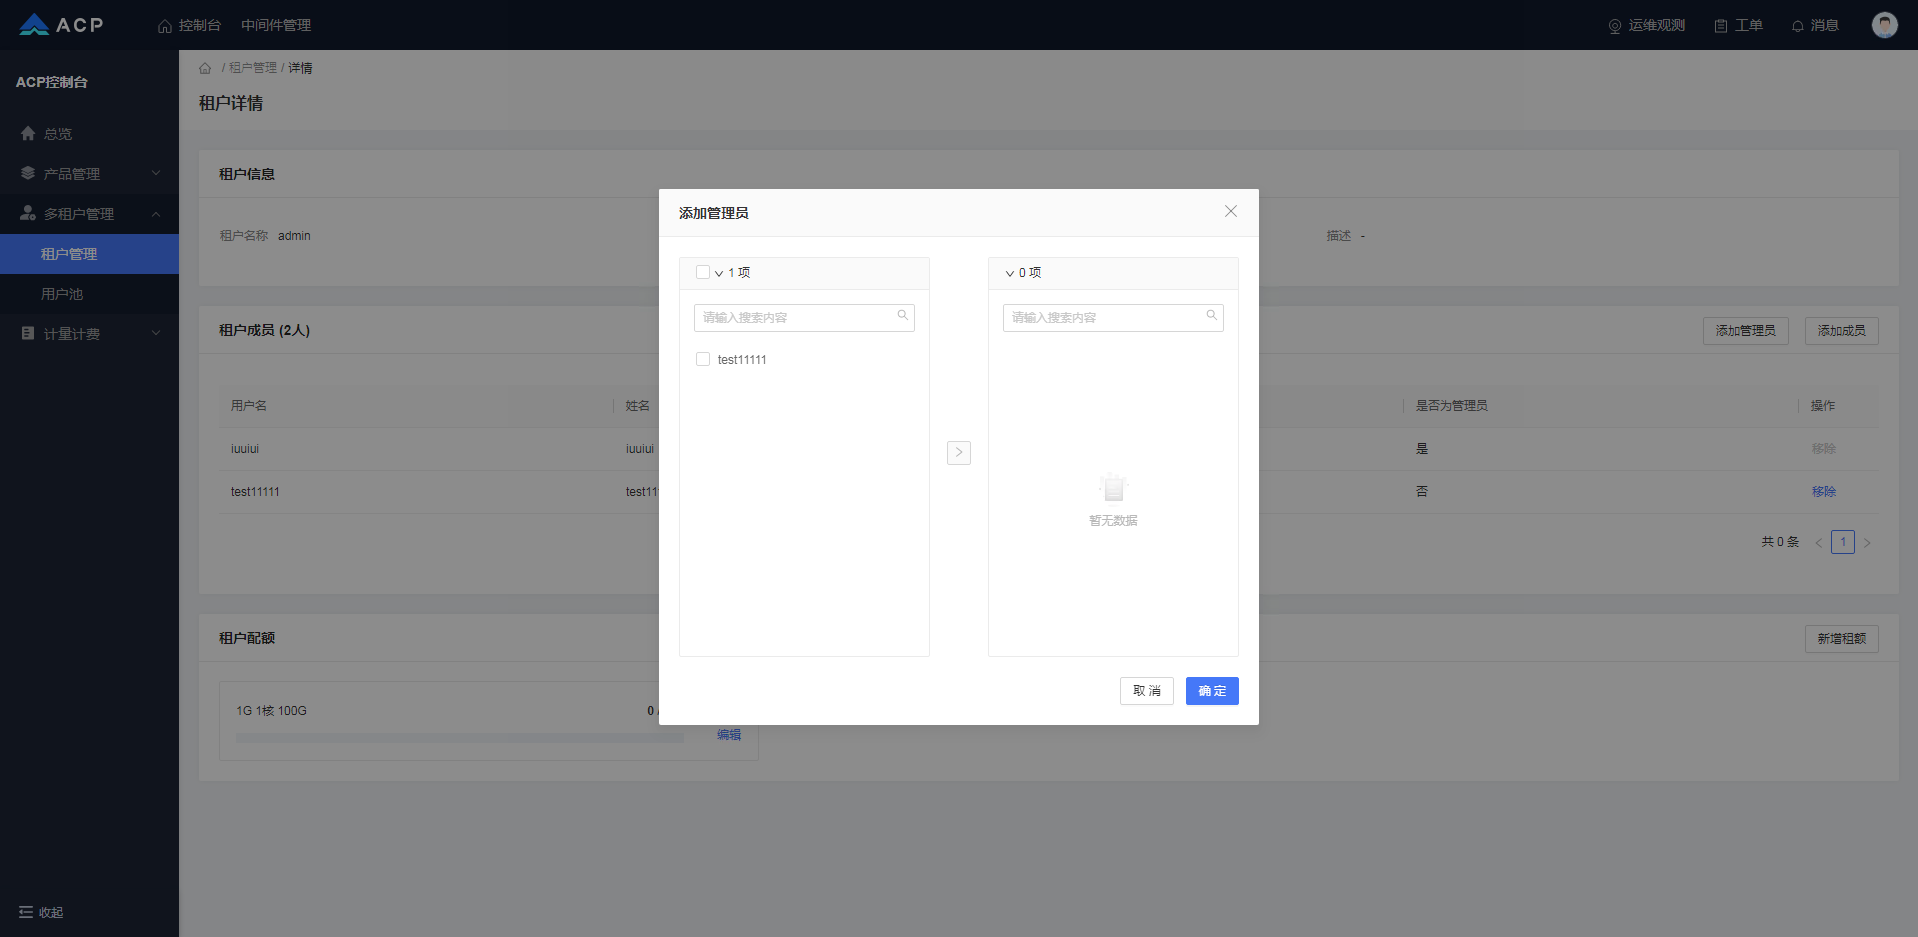Click the search icon in right transfer list
The height and width of the screenshot is (937, 1918).
(x=1211, y=316)
